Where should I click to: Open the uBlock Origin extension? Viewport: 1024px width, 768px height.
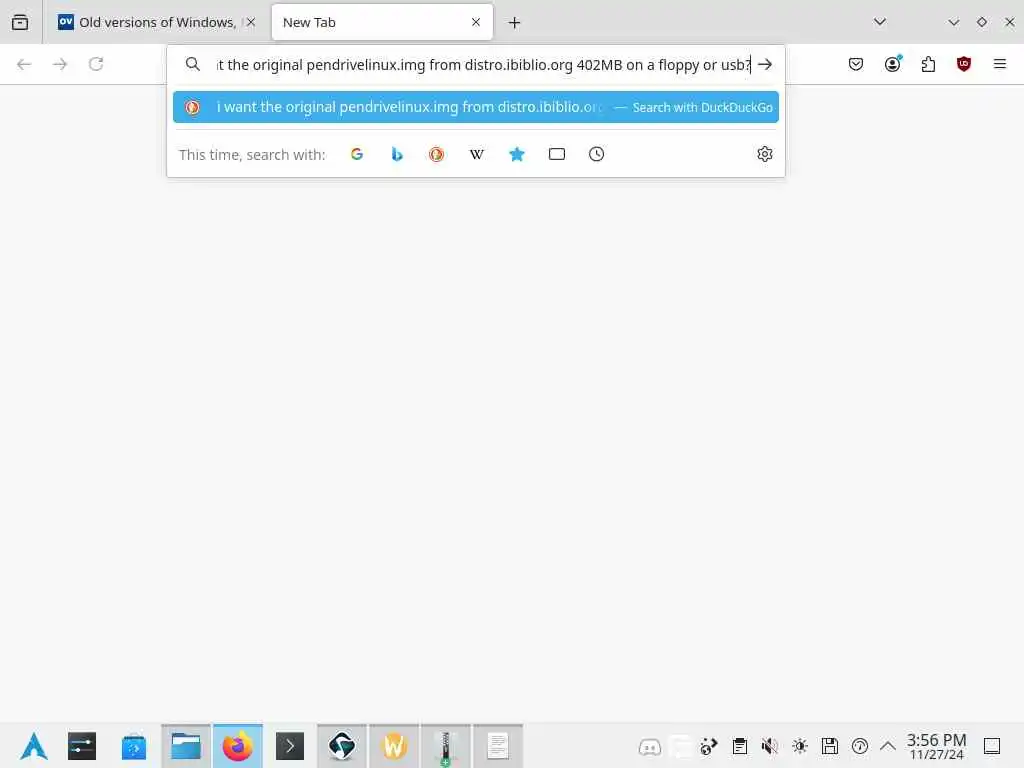click(x=964, y=64)
